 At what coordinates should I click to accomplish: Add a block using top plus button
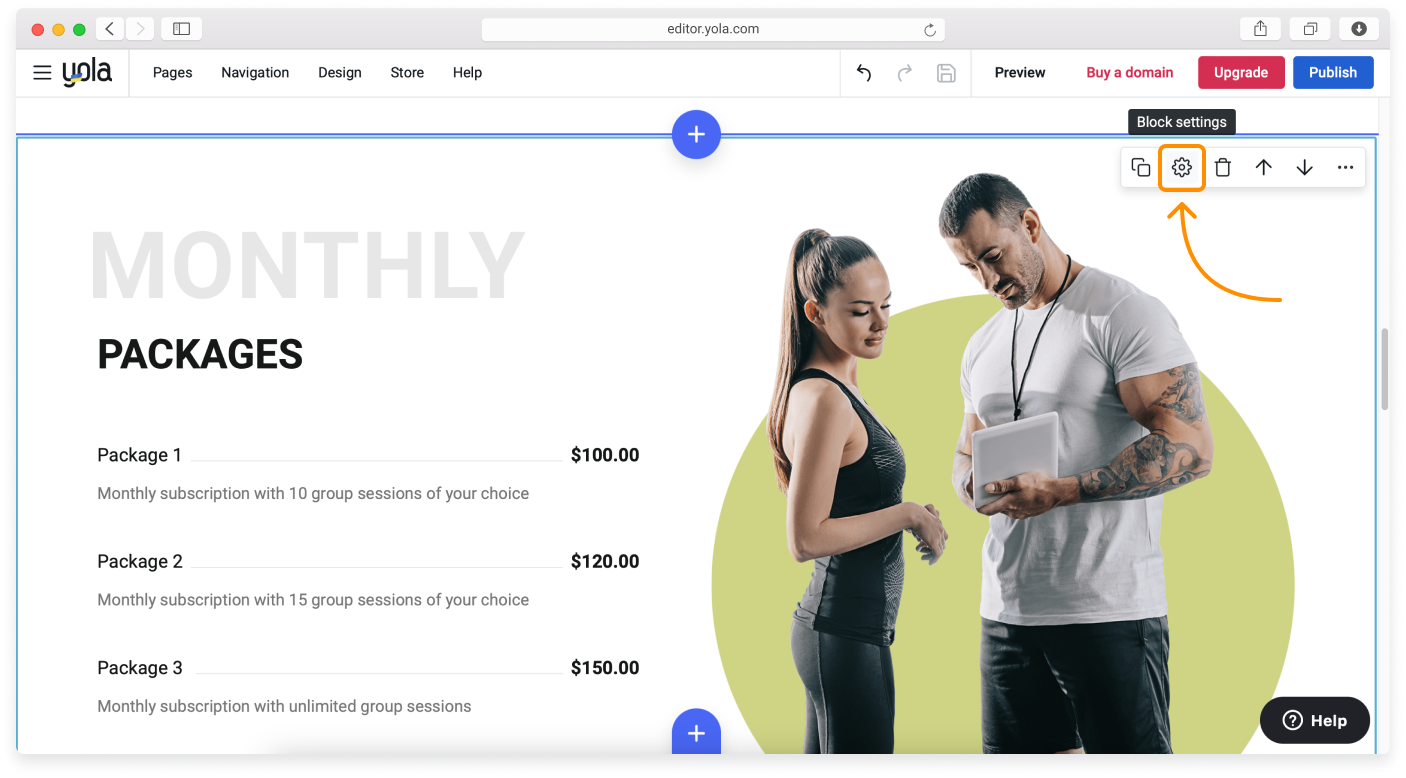pos(696,134)
